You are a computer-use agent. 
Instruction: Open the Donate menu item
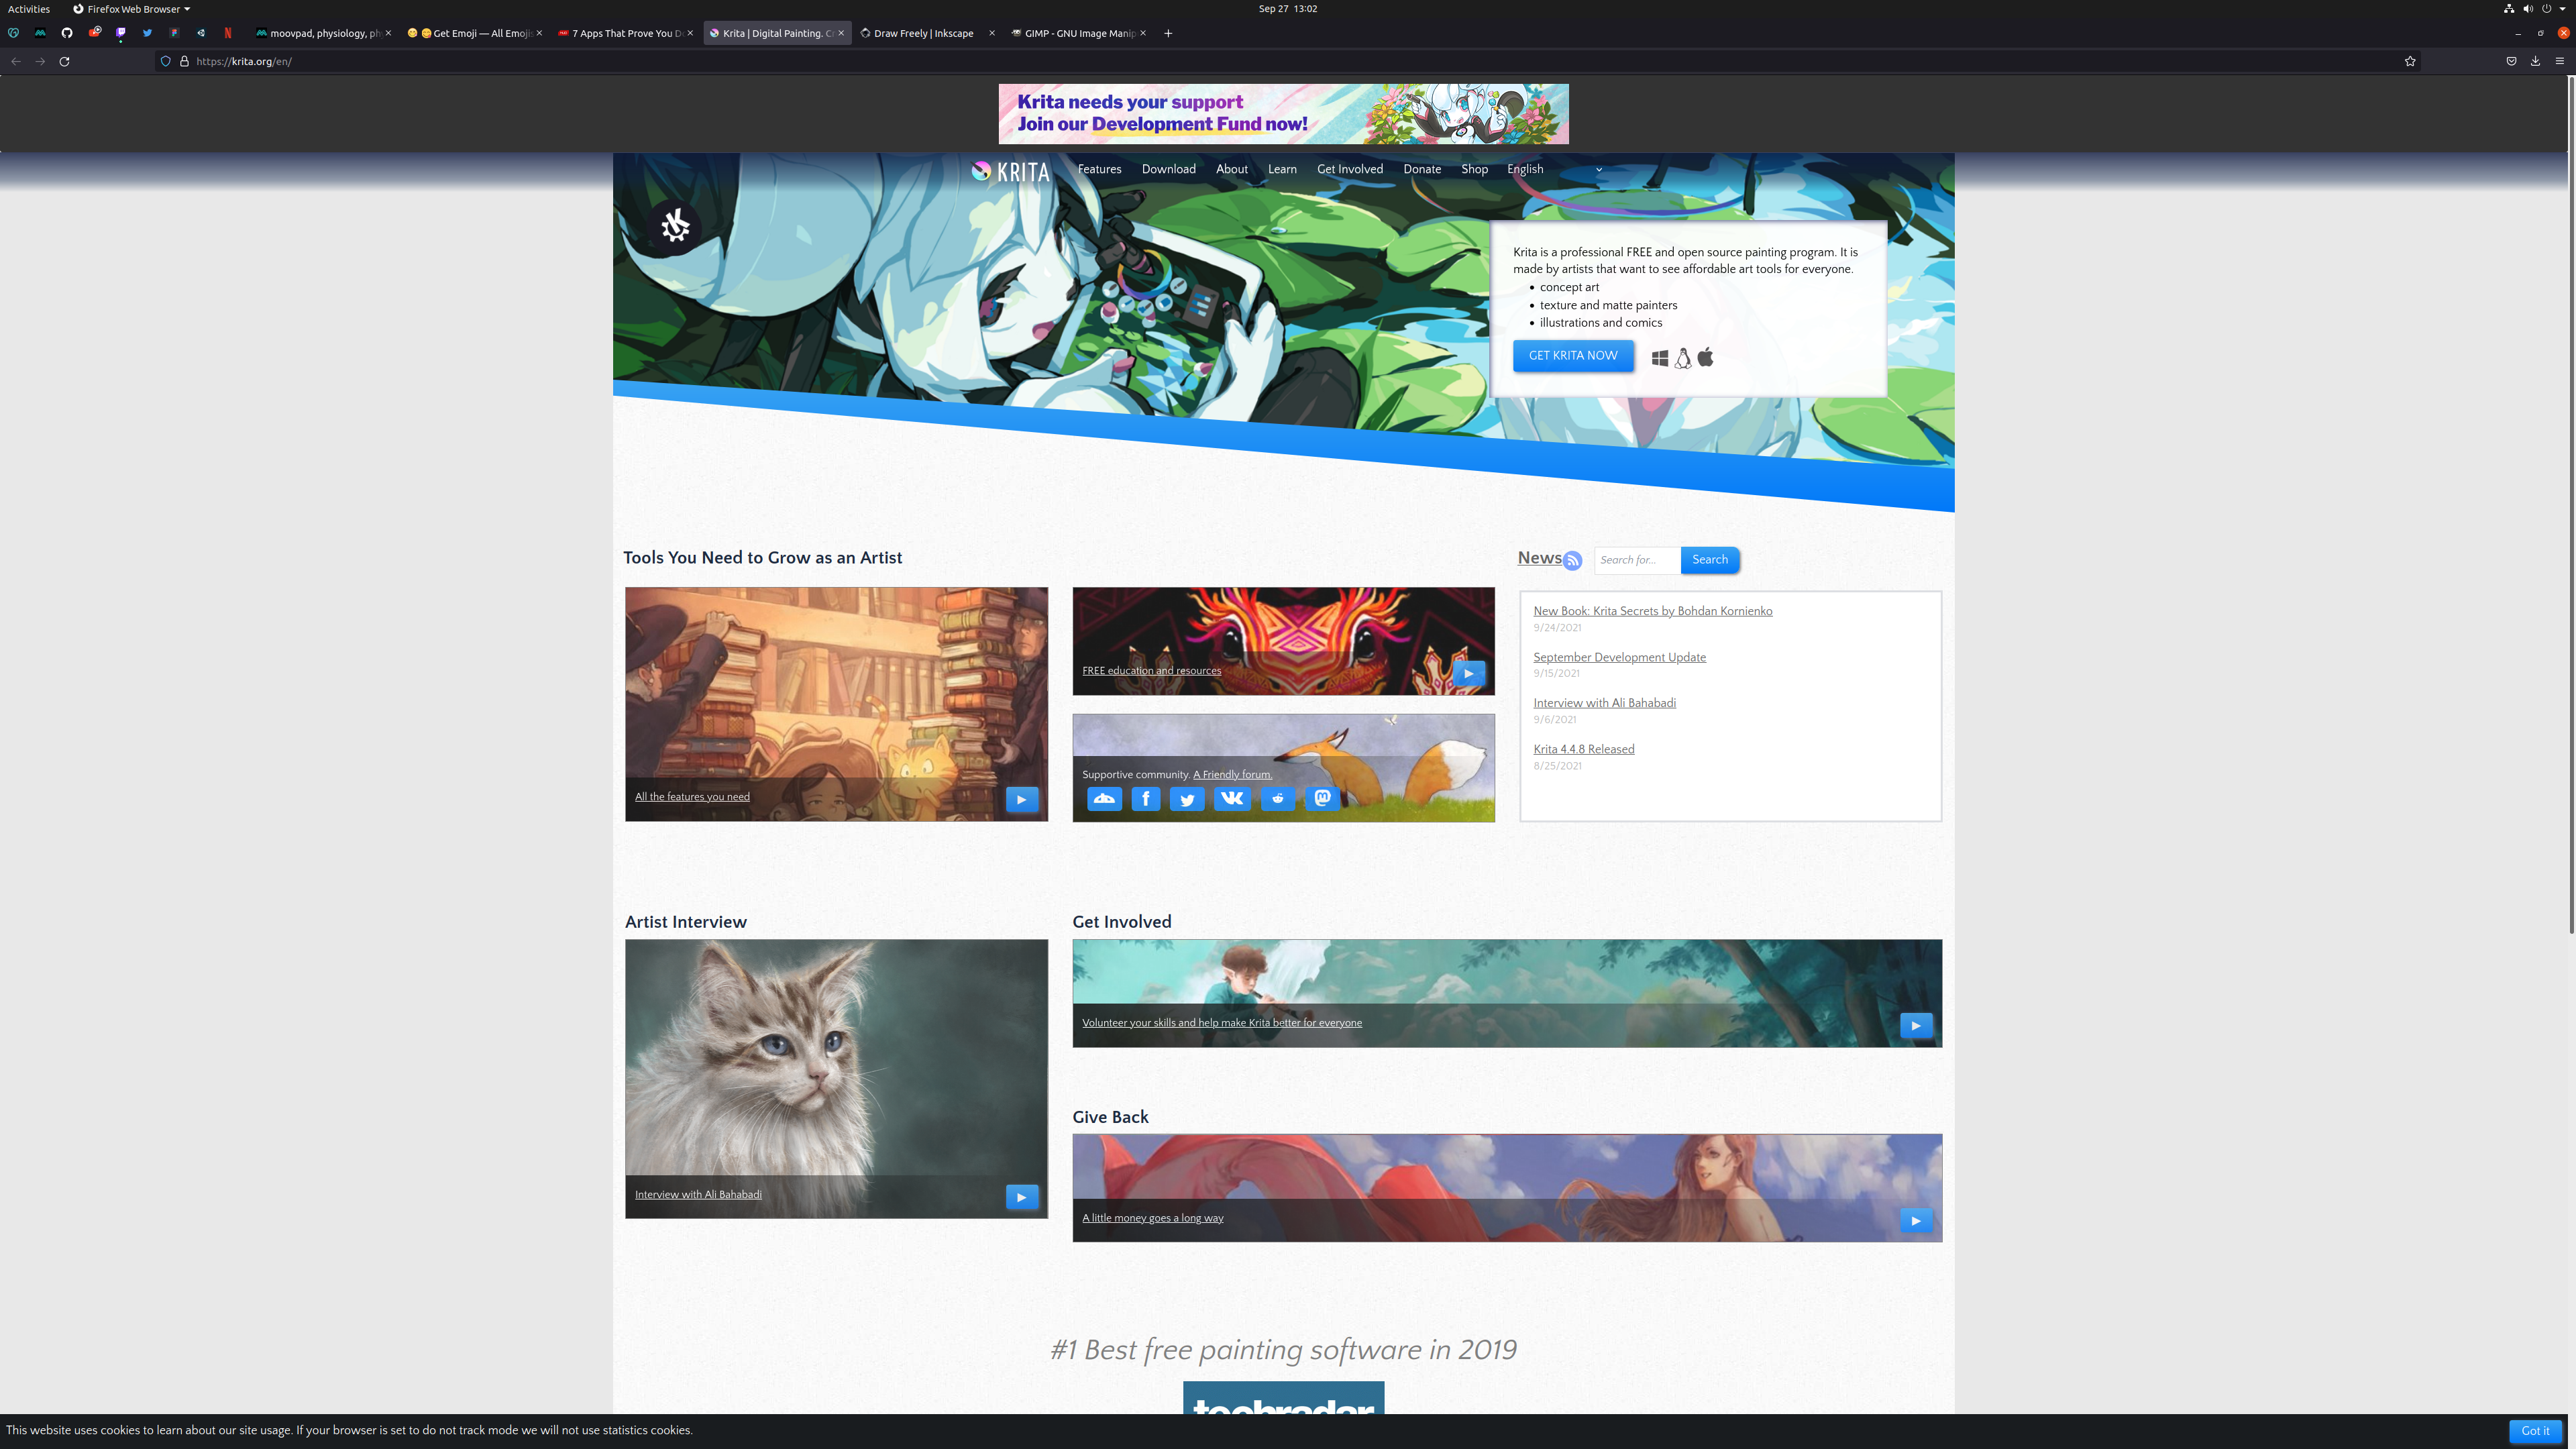point(1422,169)
